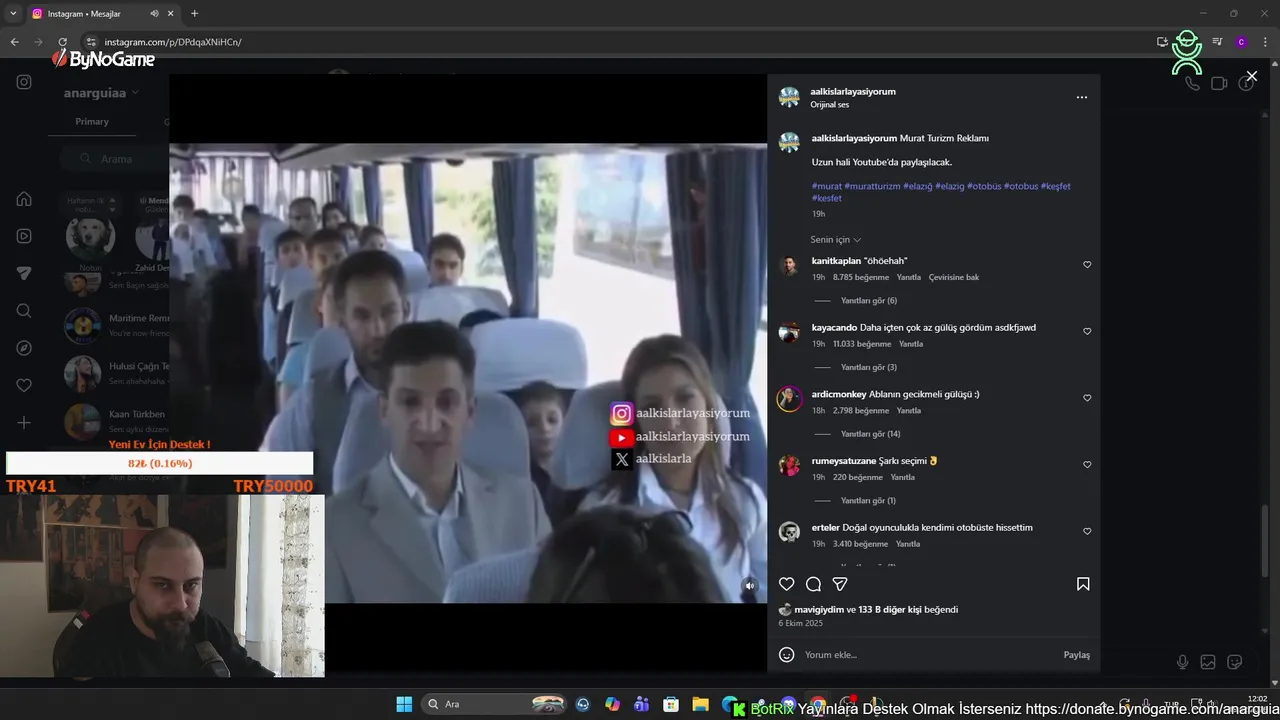
Task: Show replies (1) under rumeysatuzane
Action: [x=868, y=501]
